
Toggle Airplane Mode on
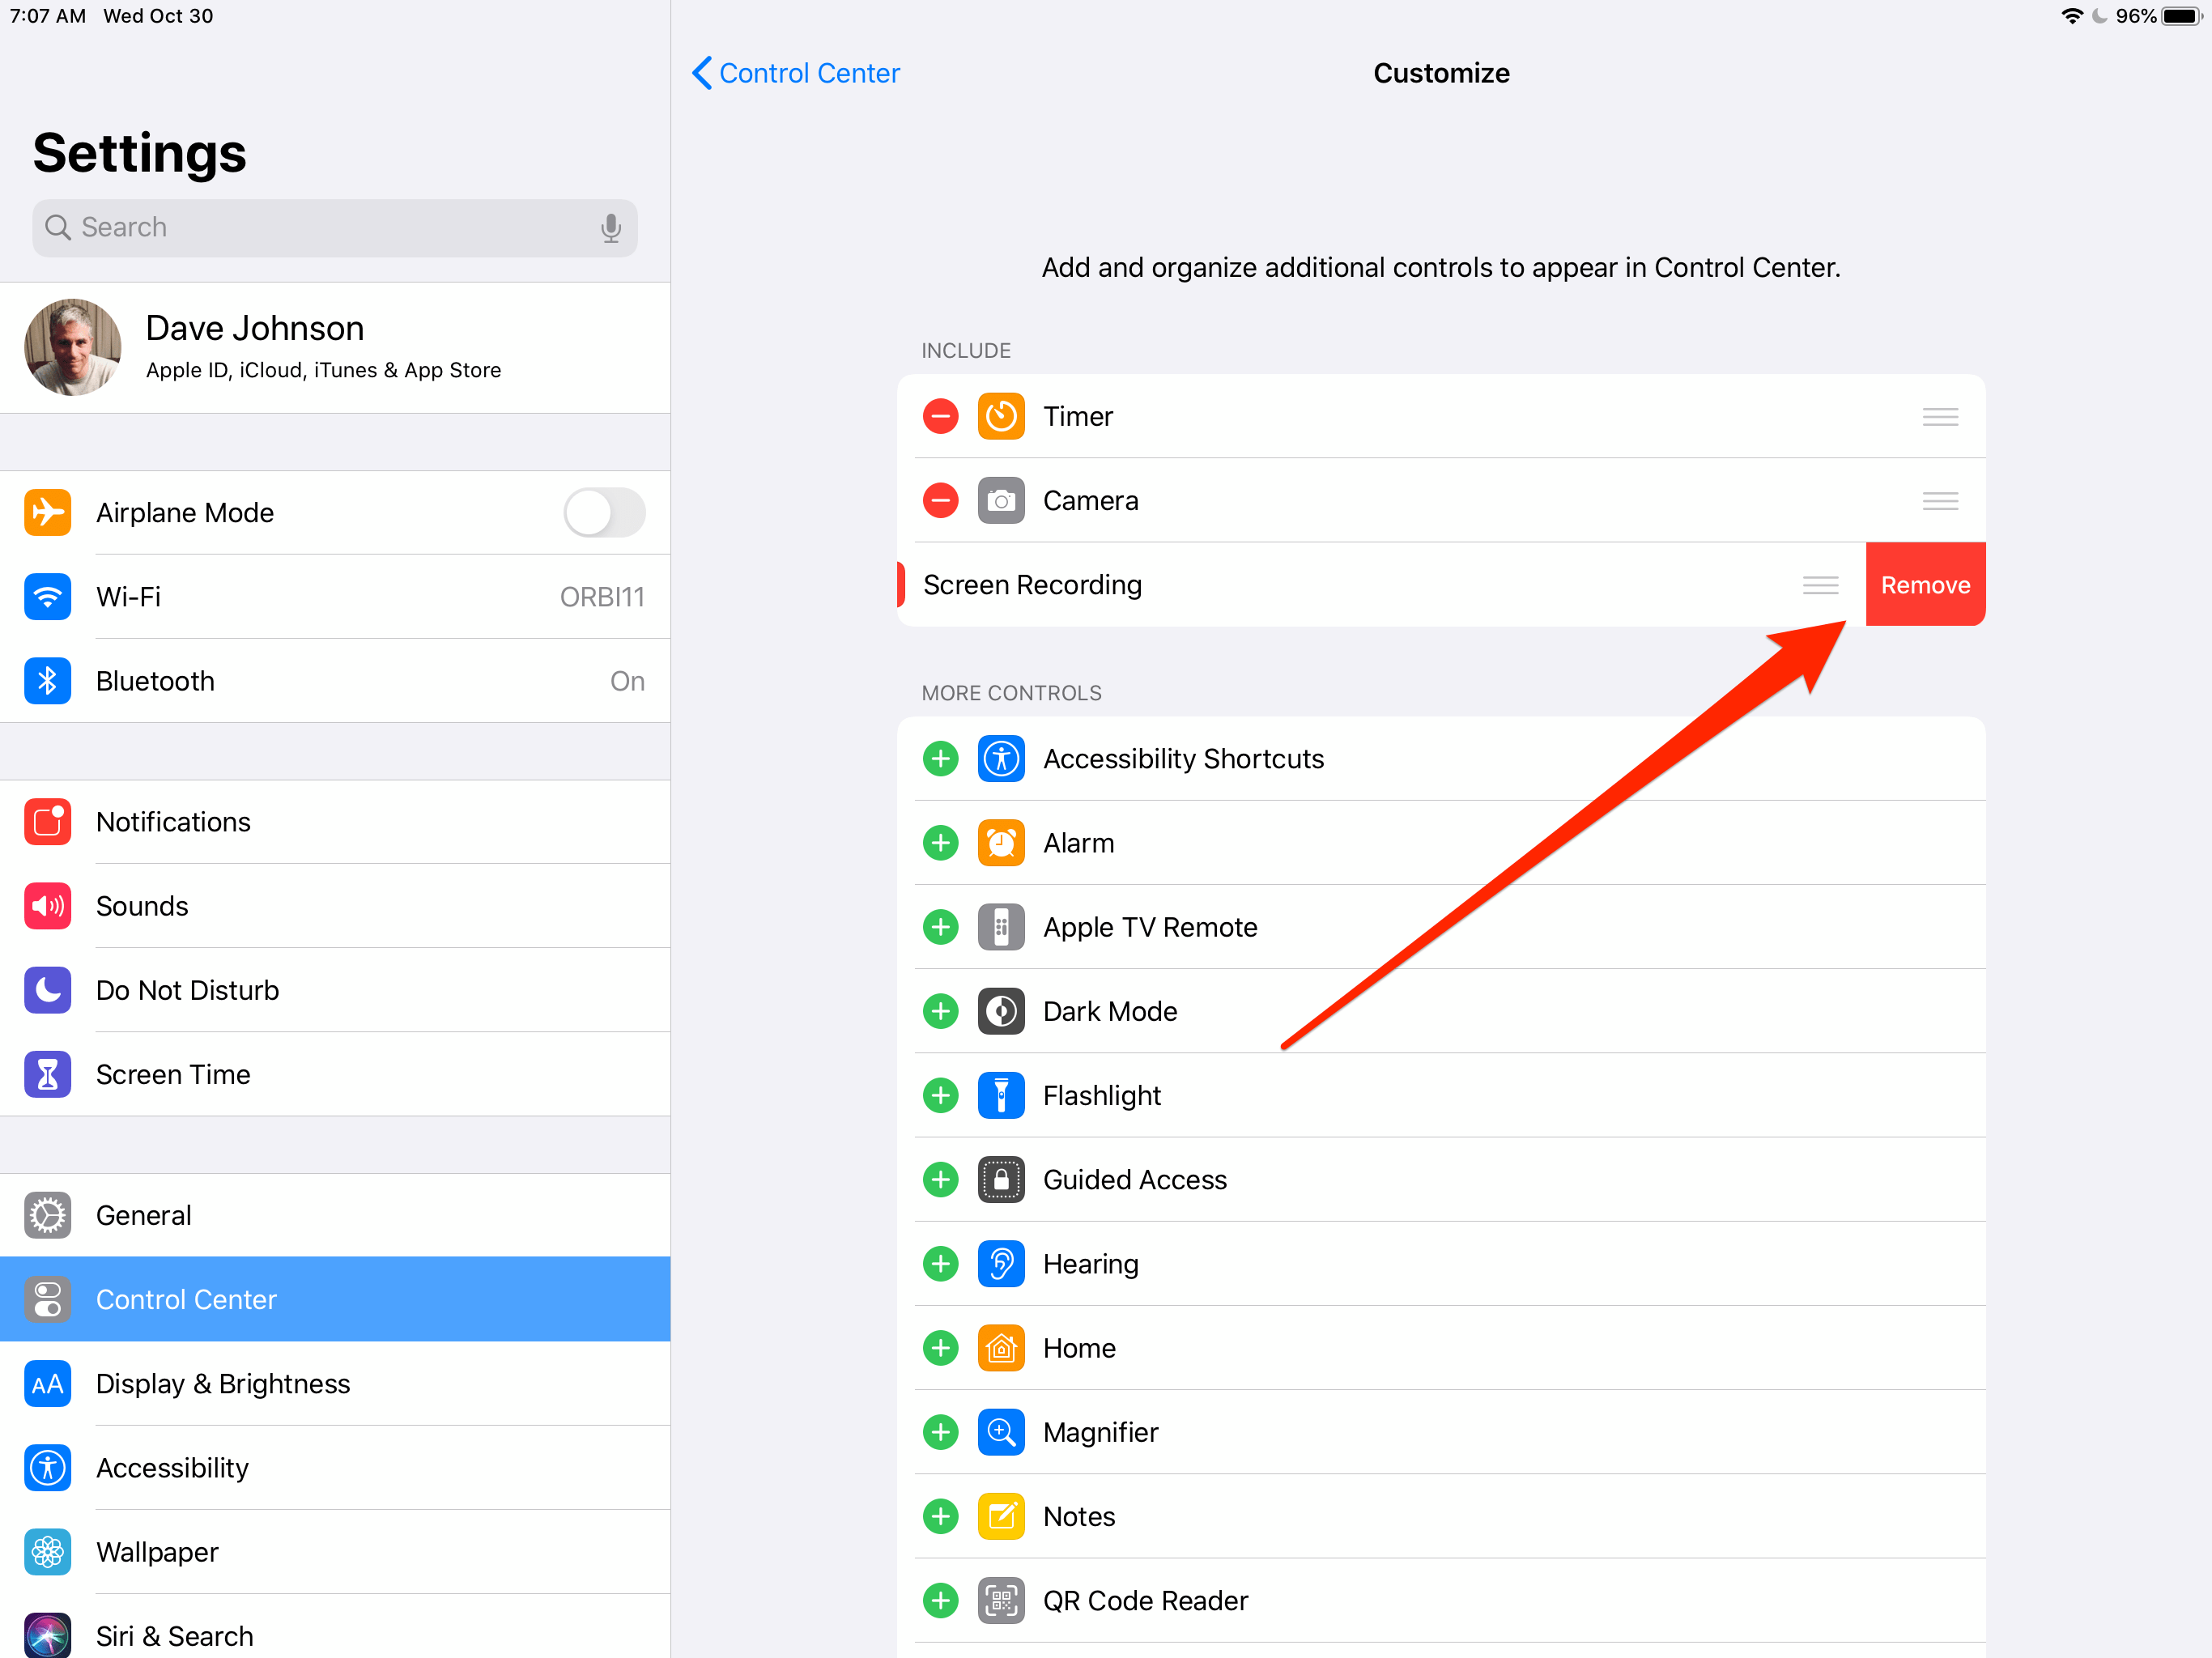point(604,512)
